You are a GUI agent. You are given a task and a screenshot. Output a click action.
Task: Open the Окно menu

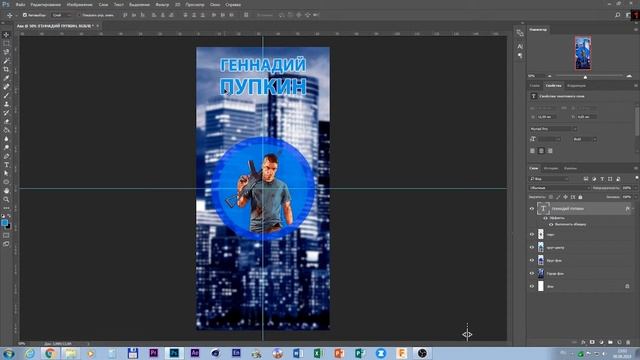tap(215, 4)
